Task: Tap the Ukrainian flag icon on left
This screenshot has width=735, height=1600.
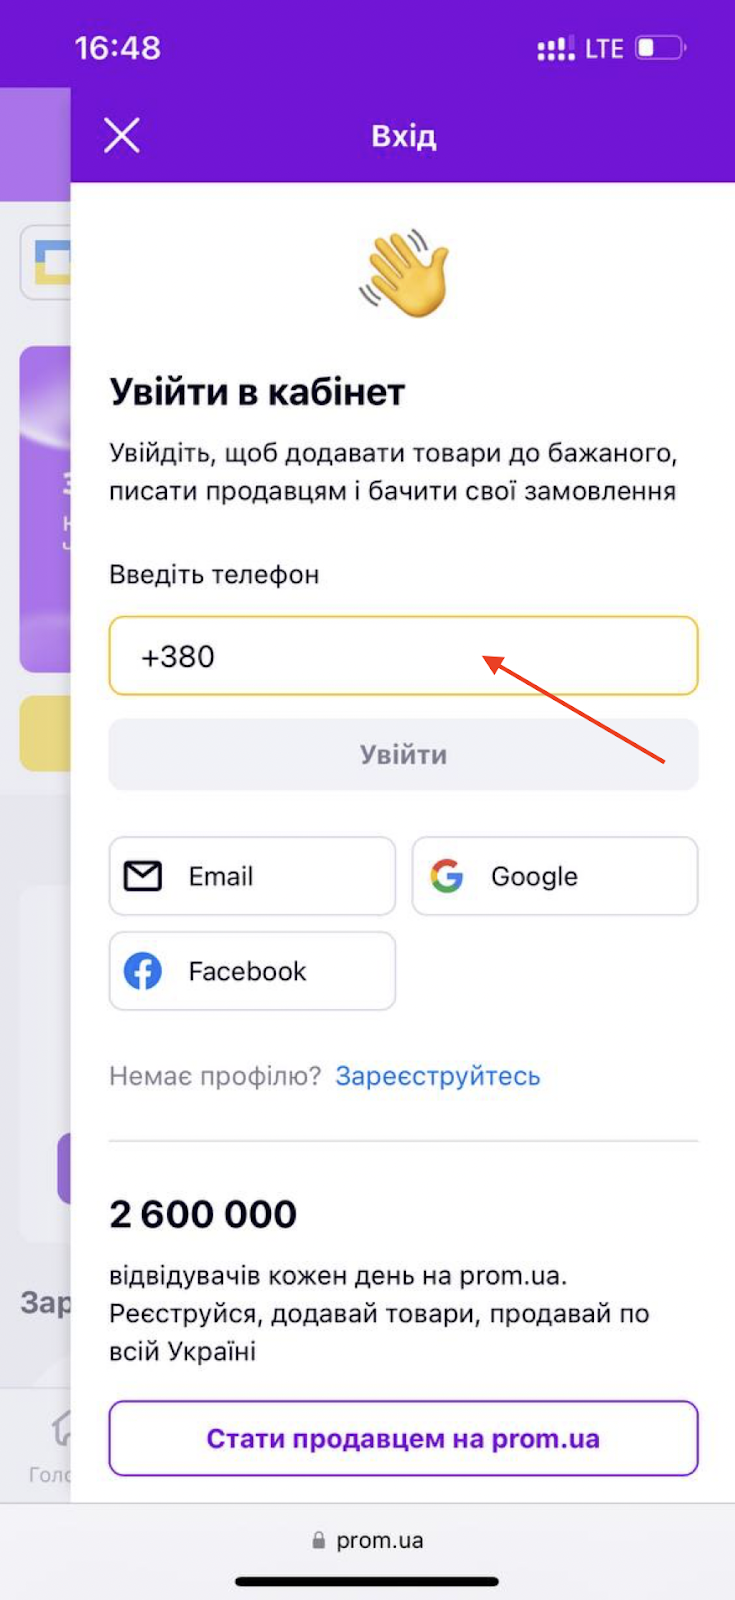Action: point(52,262)
